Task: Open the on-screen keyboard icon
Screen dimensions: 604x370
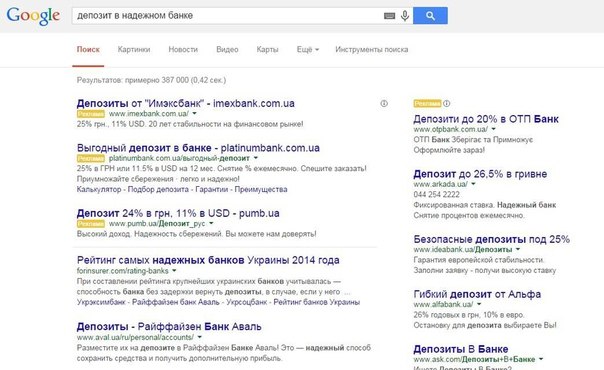Action: coord(389,16)
